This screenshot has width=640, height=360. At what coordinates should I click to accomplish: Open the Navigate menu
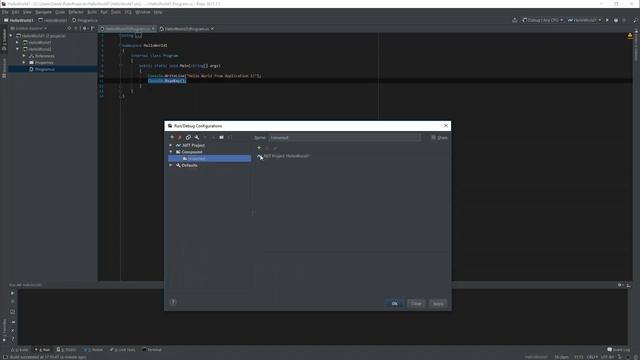[43, 12]
